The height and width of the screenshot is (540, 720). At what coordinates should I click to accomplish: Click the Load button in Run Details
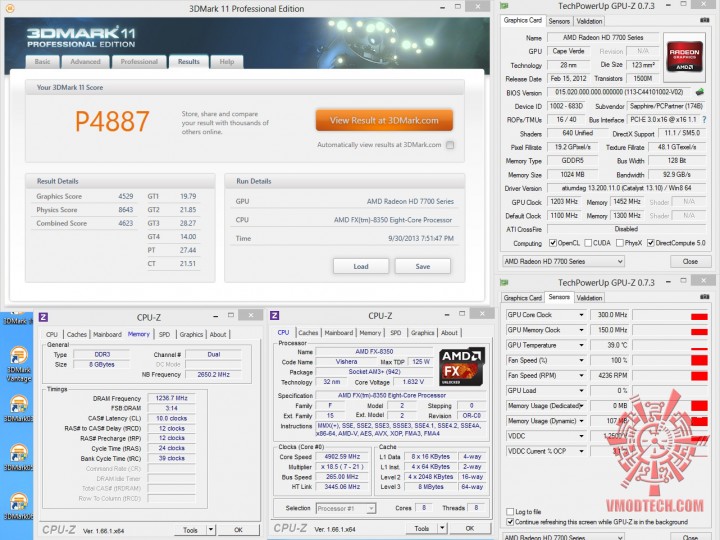tap(361, 266)
